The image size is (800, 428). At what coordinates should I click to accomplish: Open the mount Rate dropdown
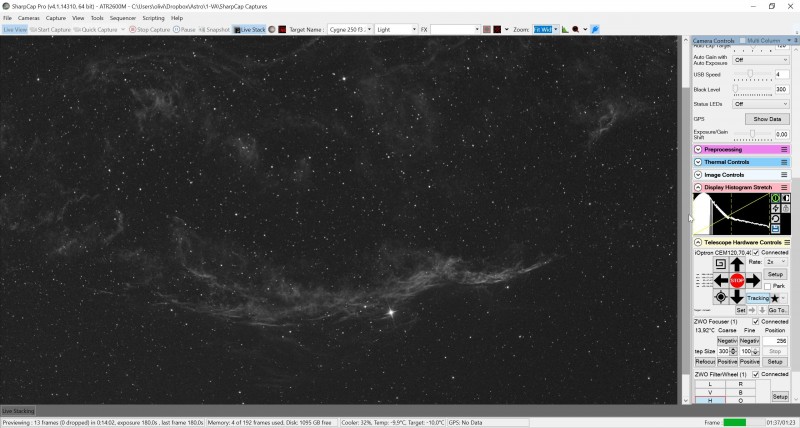(776, 262)
